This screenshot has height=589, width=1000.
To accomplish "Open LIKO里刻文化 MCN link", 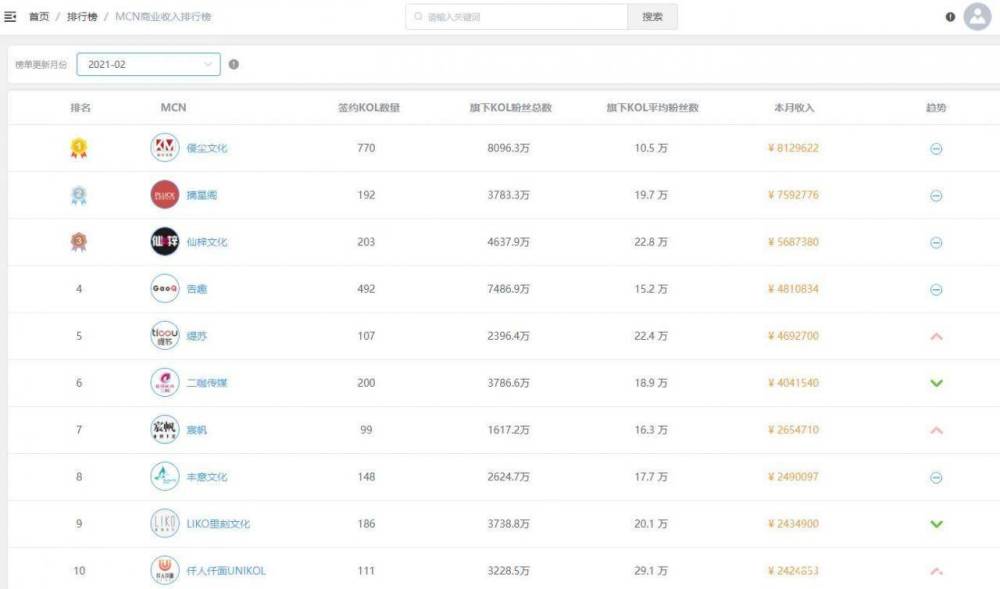I will point(218,524).
